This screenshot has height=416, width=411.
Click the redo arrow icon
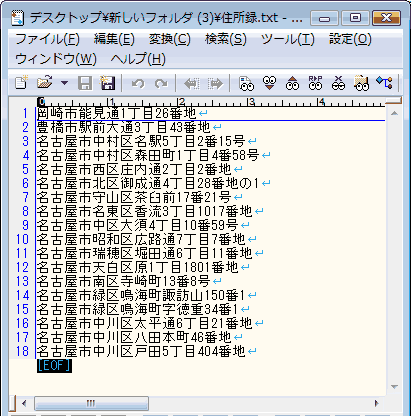point(161,83)
